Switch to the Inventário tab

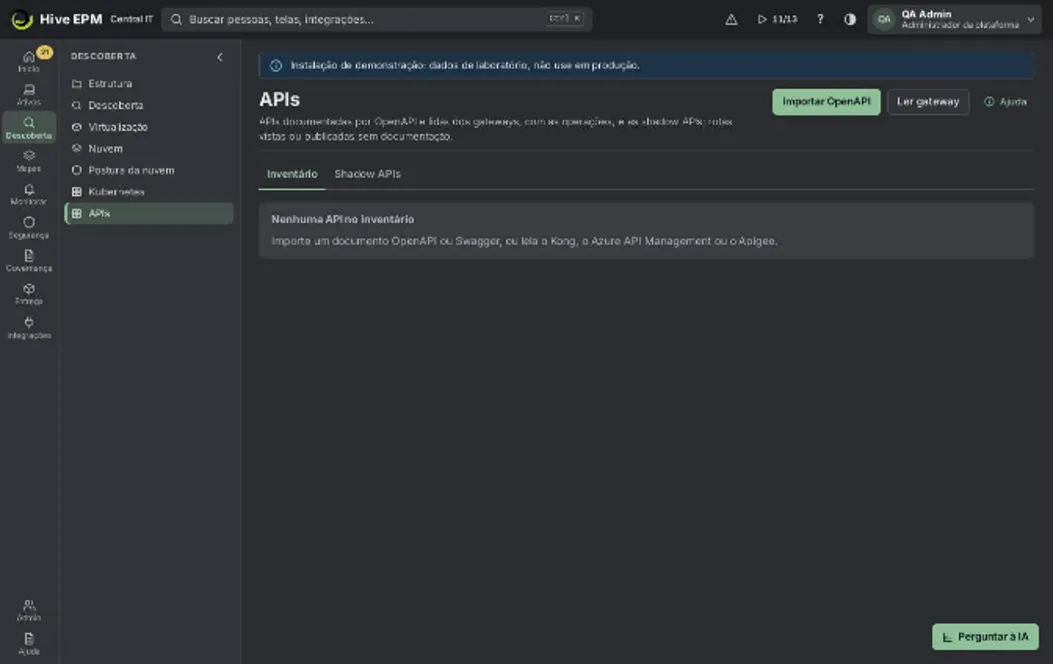coord(292,175)
